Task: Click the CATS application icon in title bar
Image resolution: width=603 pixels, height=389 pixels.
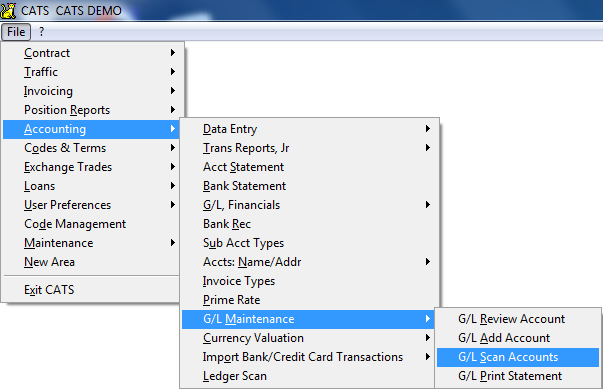Action: (x=8, y=10)
